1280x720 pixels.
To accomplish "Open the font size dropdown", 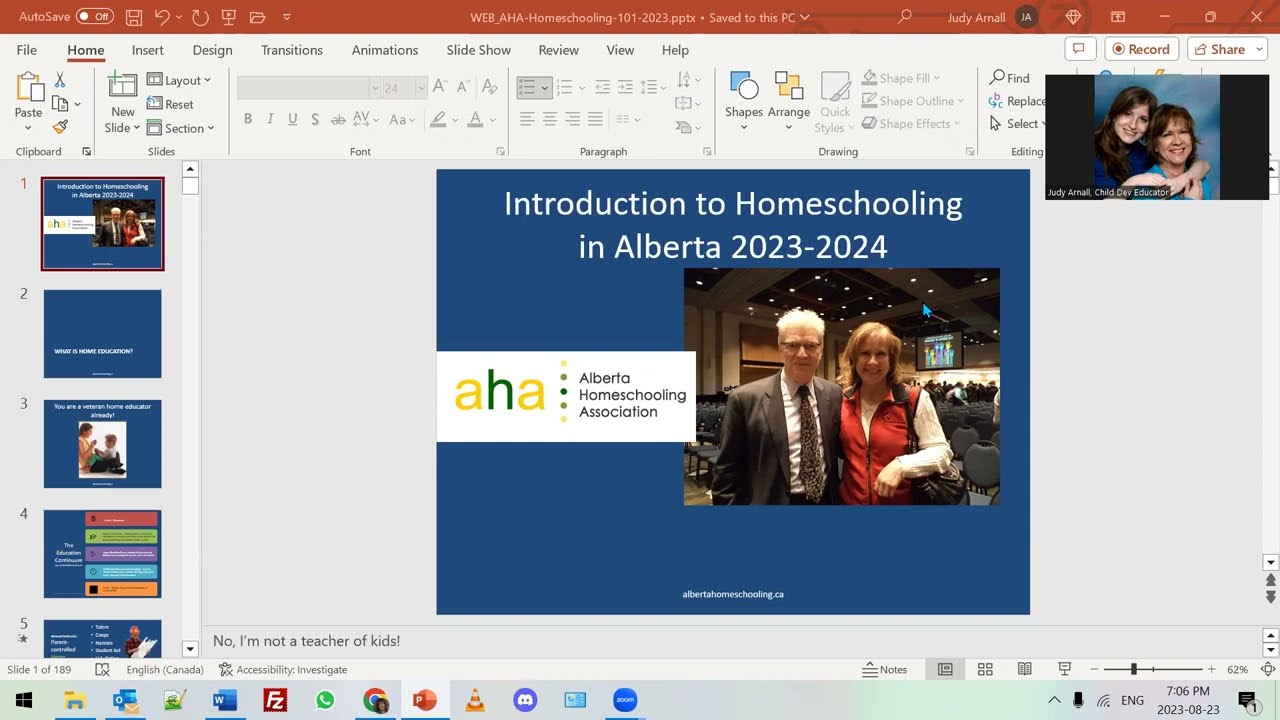I will [x=422, y=88].
